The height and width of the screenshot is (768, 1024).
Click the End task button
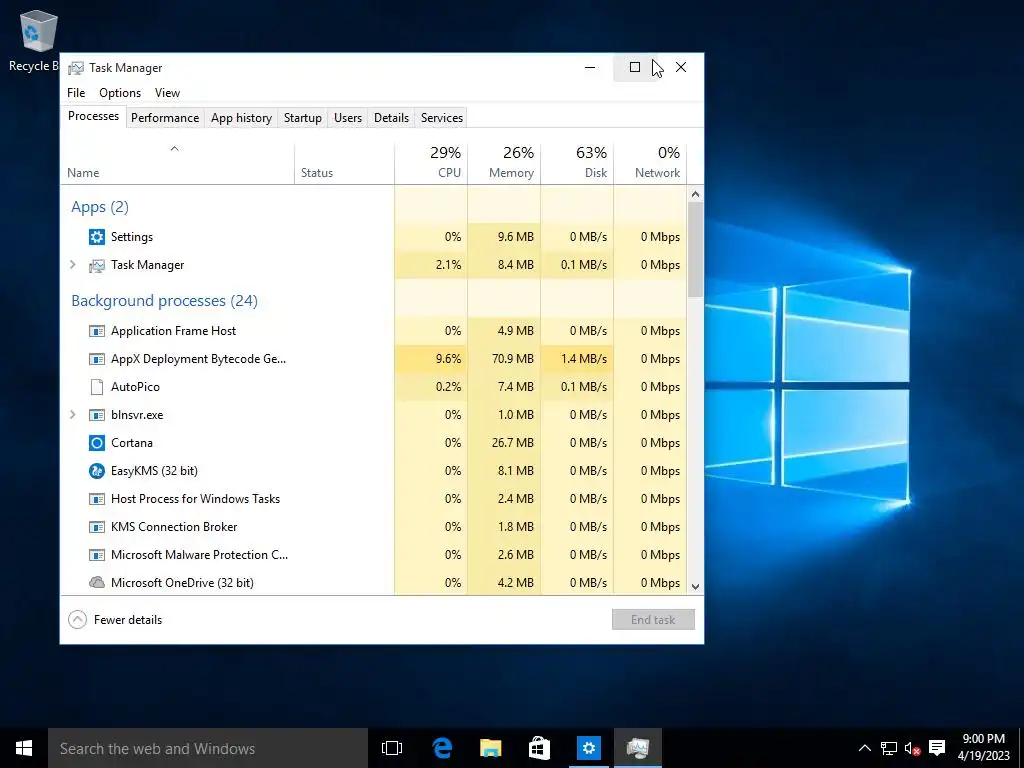[653, 620]
